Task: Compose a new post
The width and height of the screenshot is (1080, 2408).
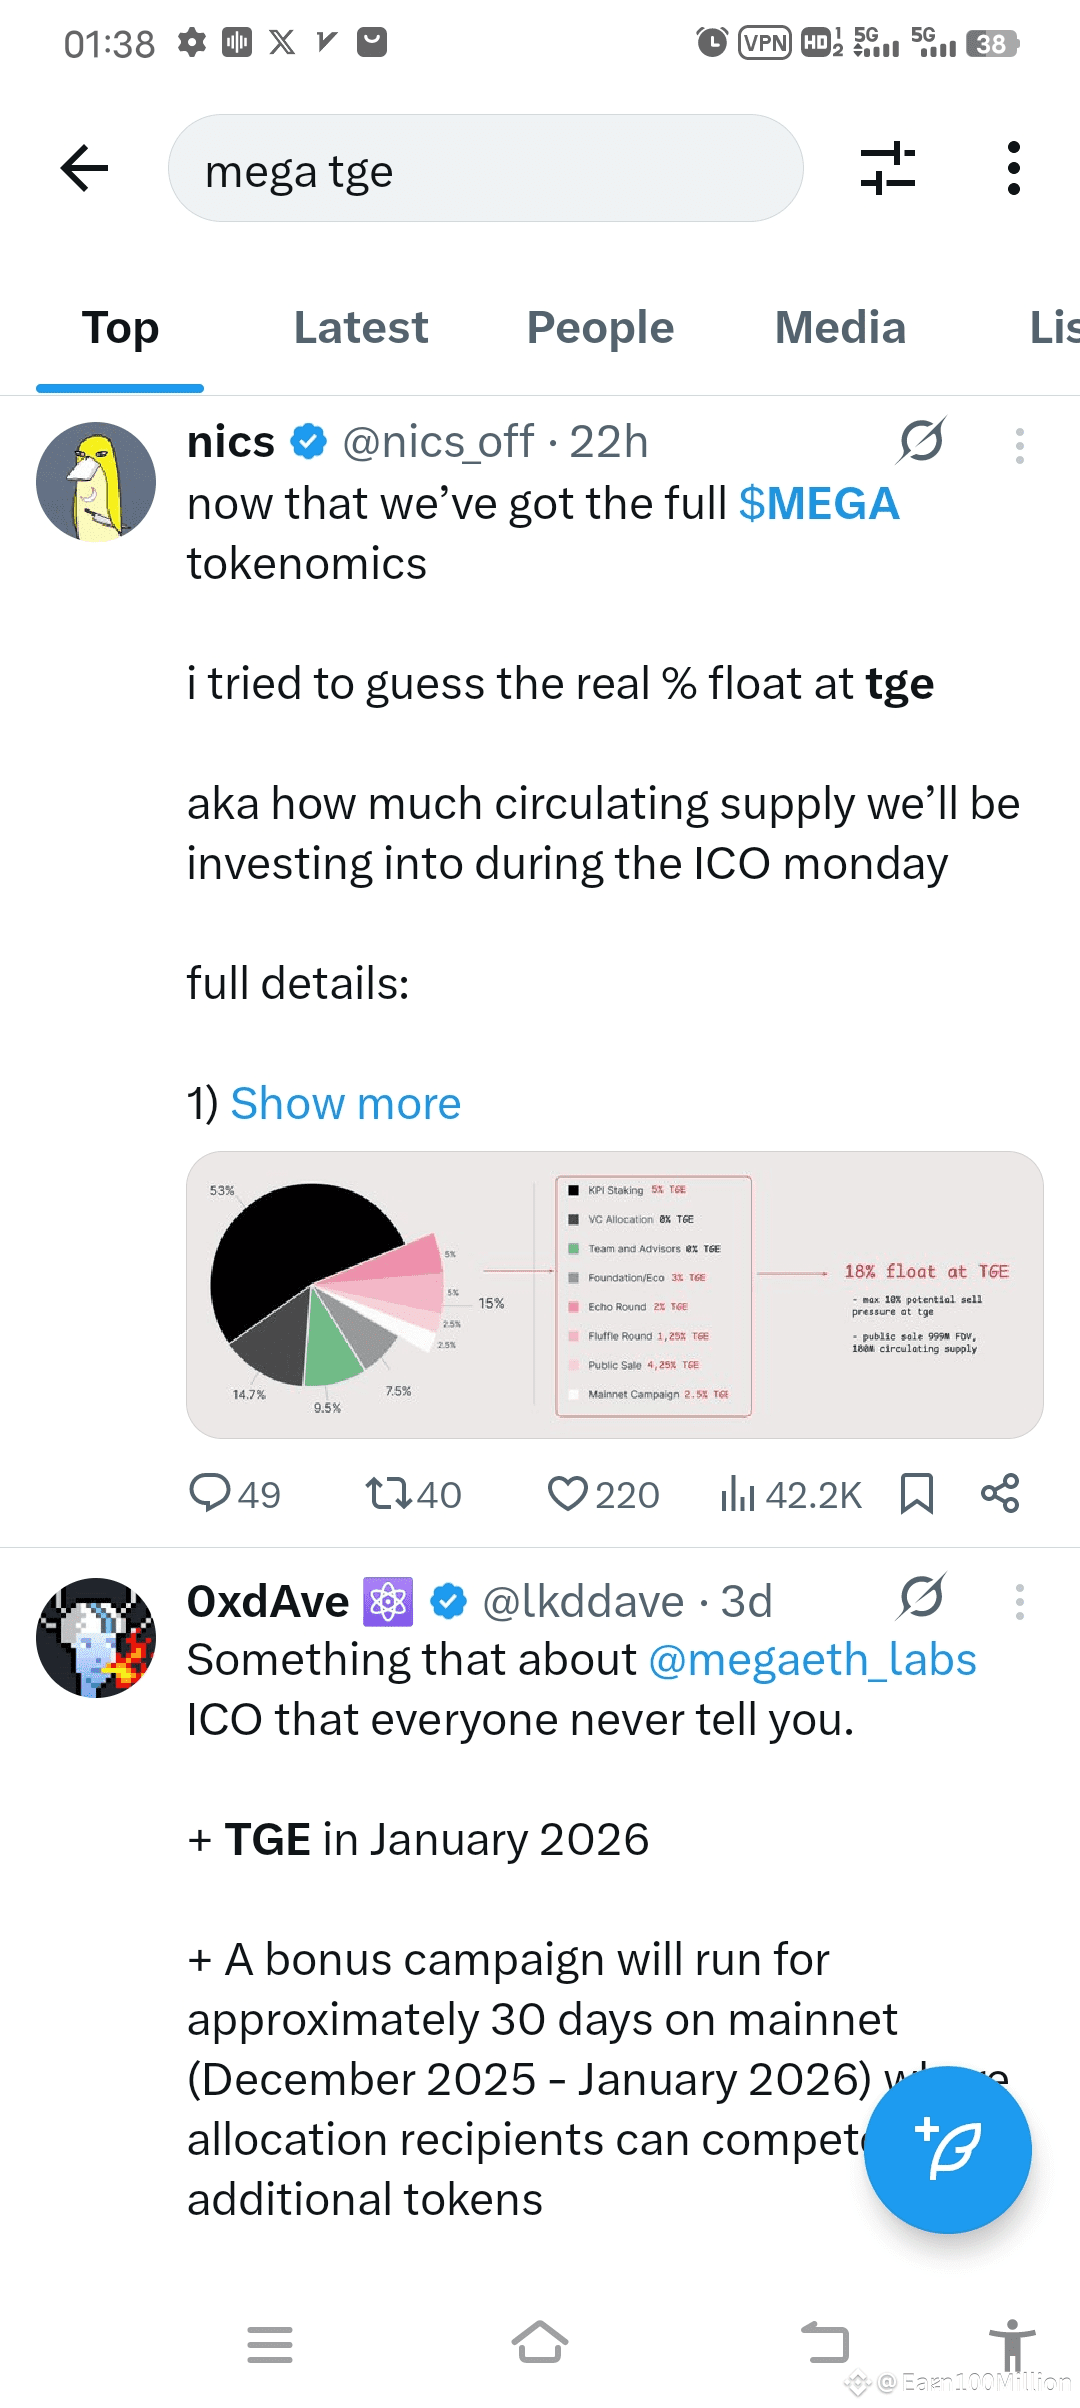Action: coord(947,2149)
